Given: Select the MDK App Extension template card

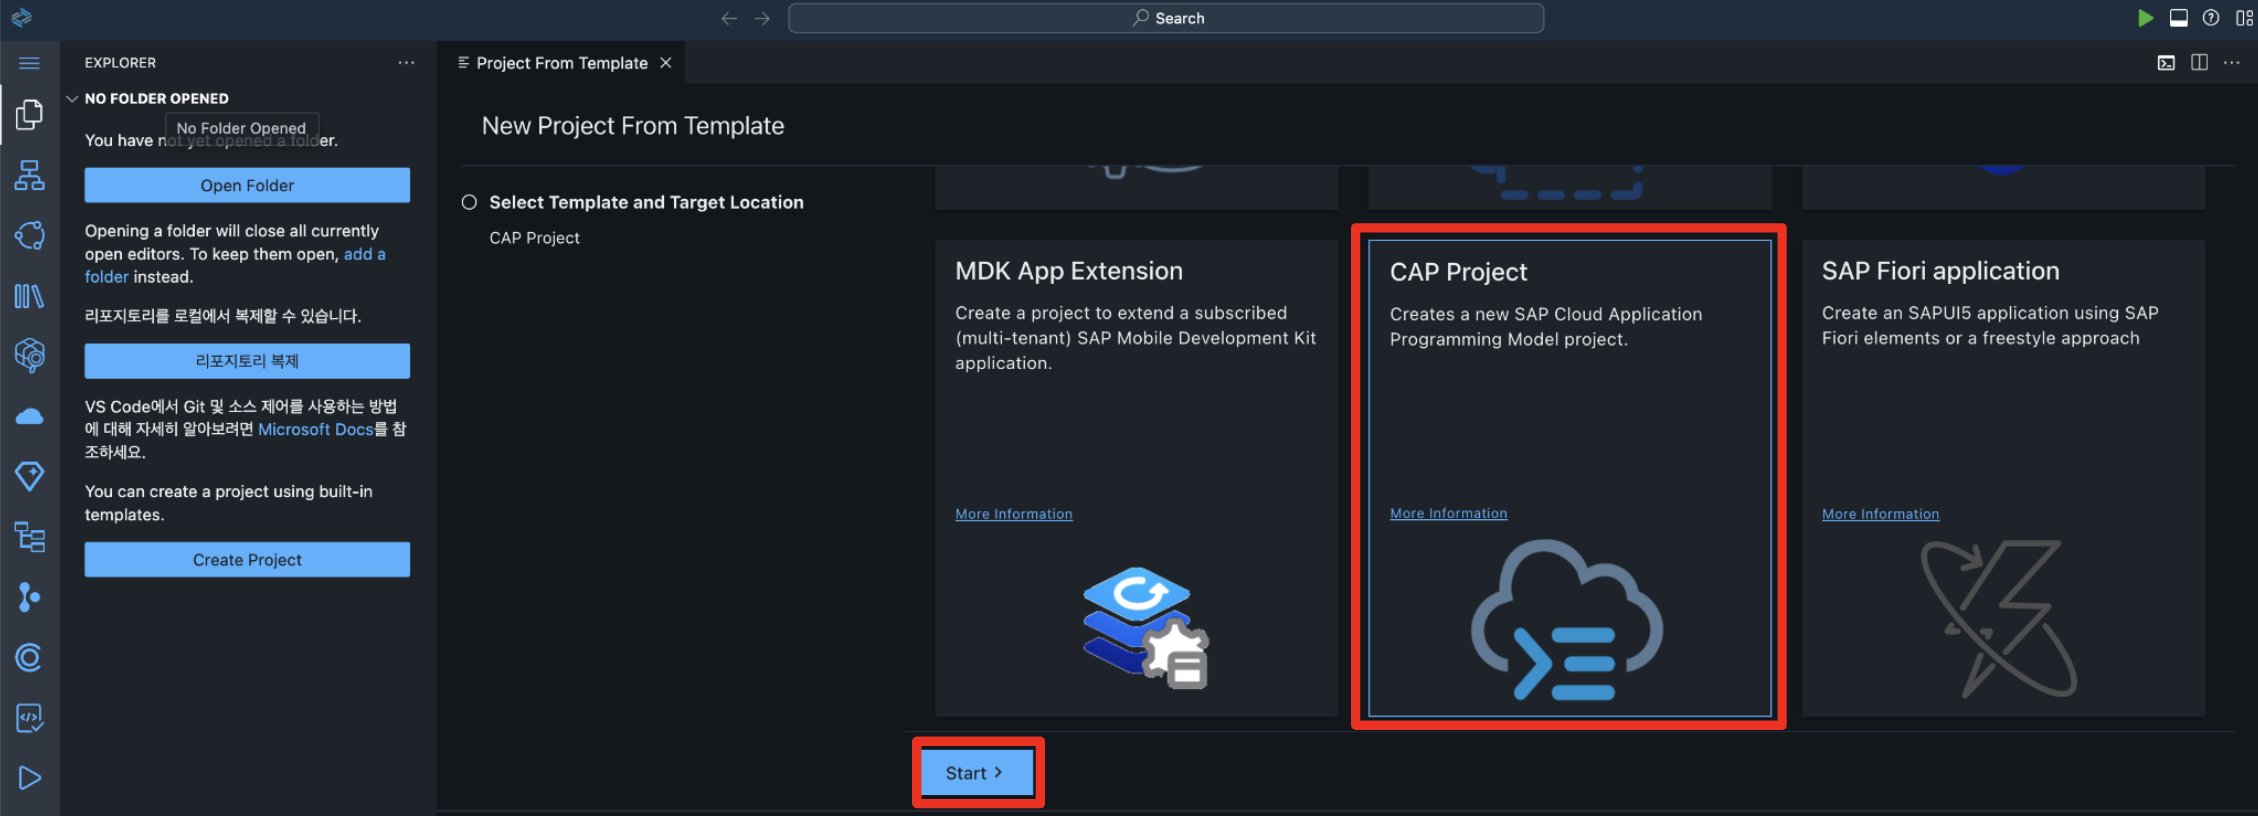Looking at the screenshot, I should [x=1136, y=477].
